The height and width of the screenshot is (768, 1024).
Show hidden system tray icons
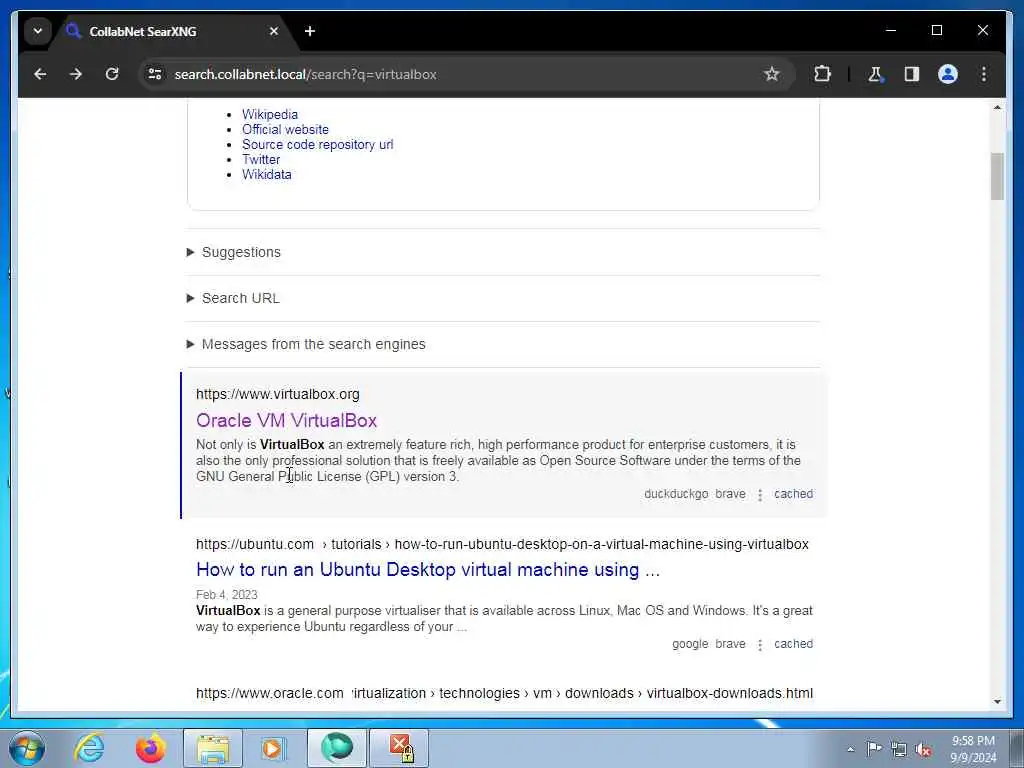tap(850, 750)
